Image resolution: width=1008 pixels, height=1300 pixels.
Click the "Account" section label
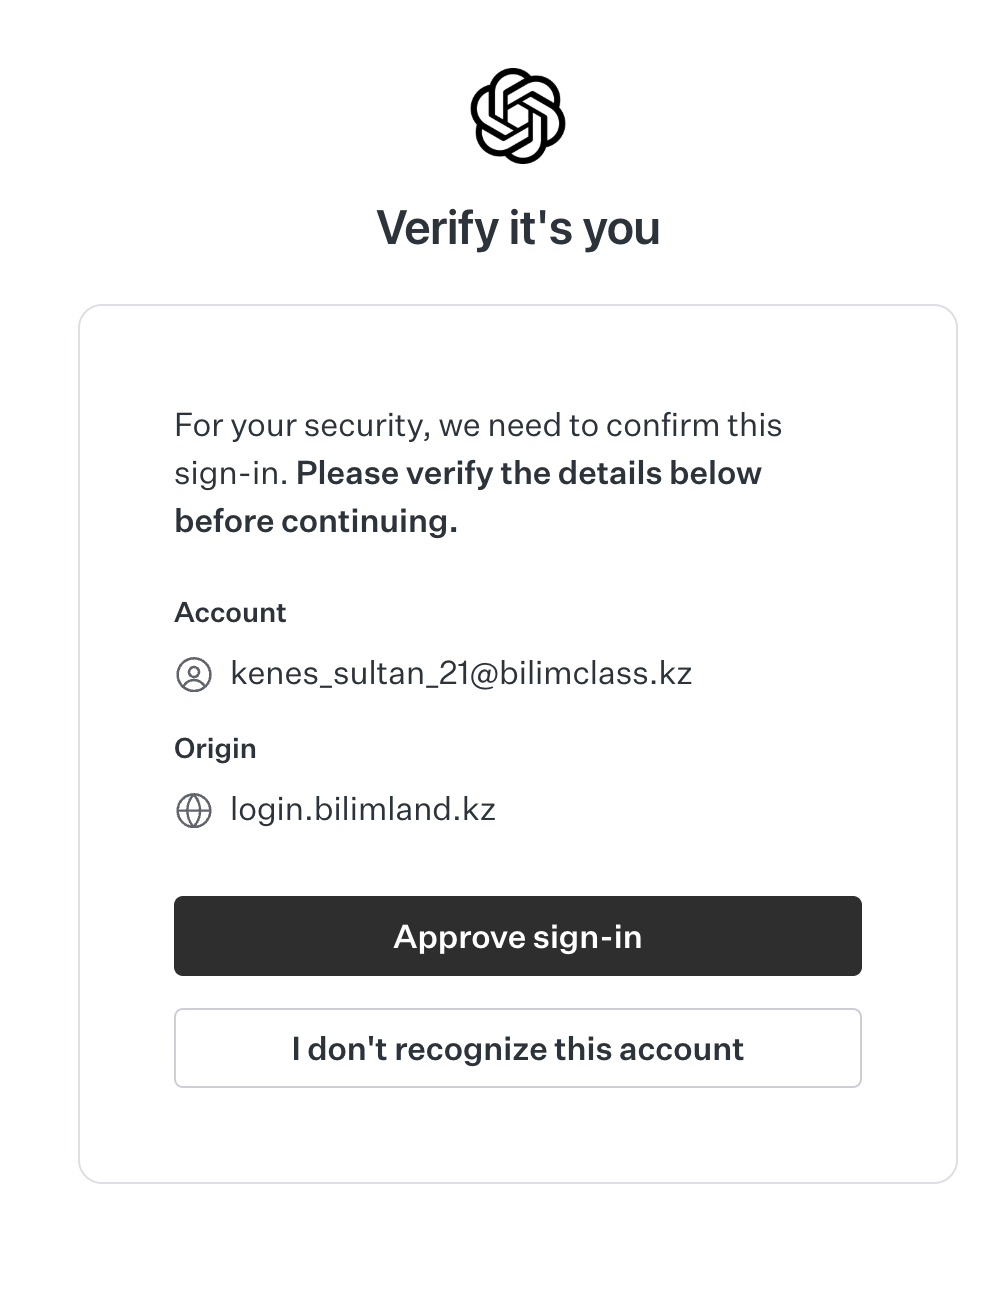point(230,612)
